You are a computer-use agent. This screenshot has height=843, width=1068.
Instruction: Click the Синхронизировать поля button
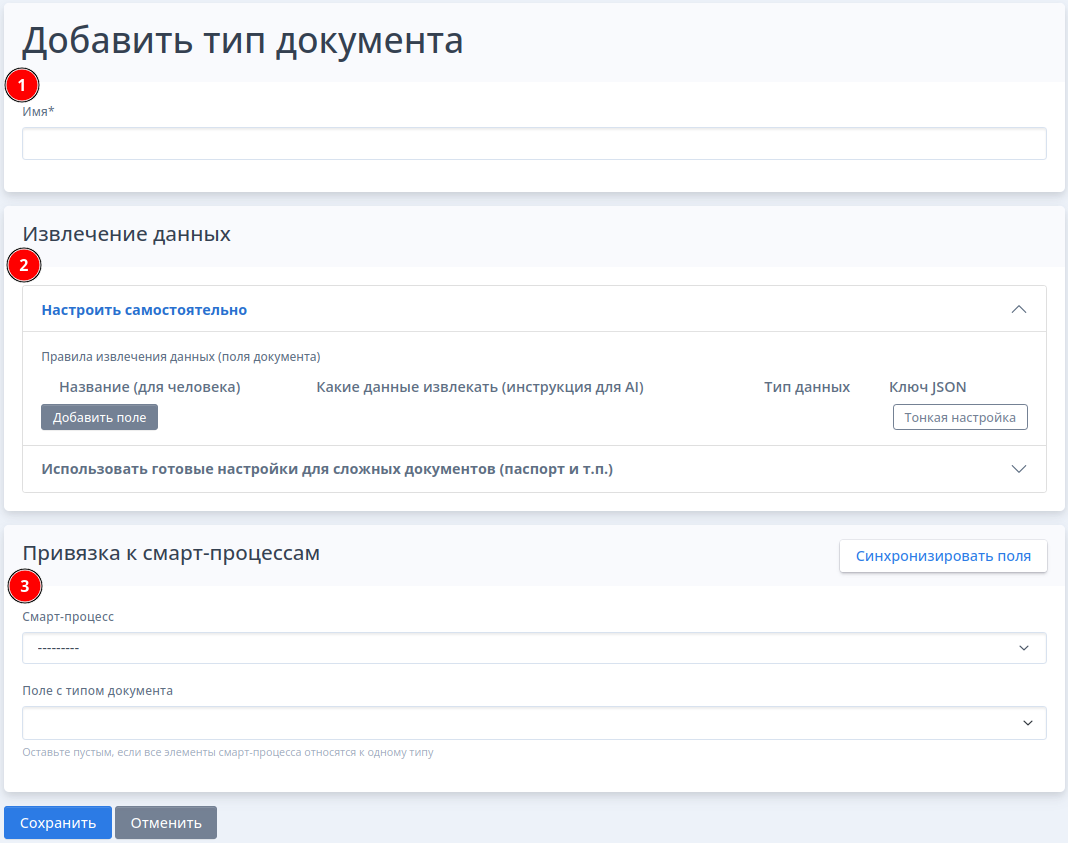[943, 556]
